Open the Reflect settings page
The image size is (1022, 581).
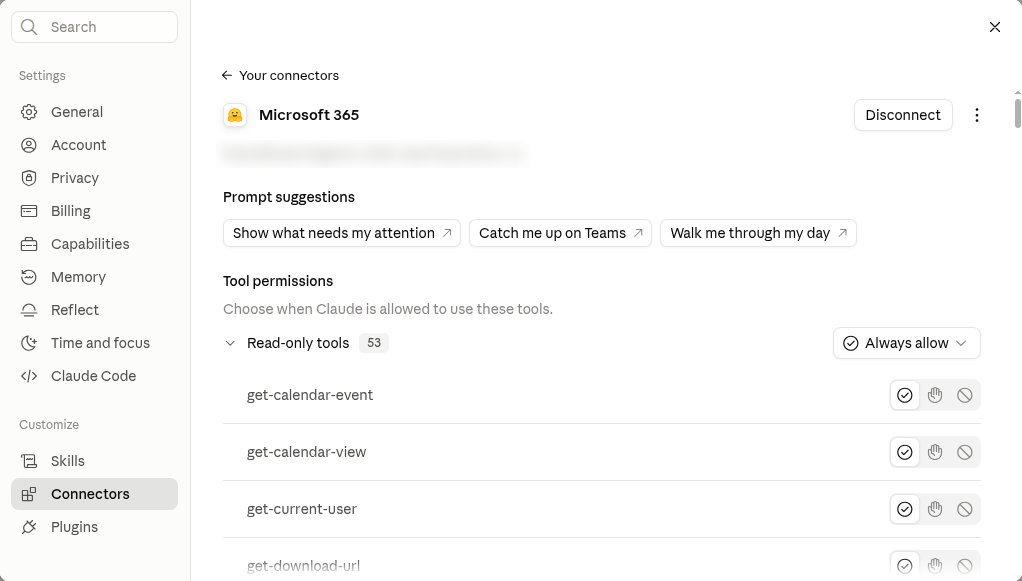coord(95,310)
